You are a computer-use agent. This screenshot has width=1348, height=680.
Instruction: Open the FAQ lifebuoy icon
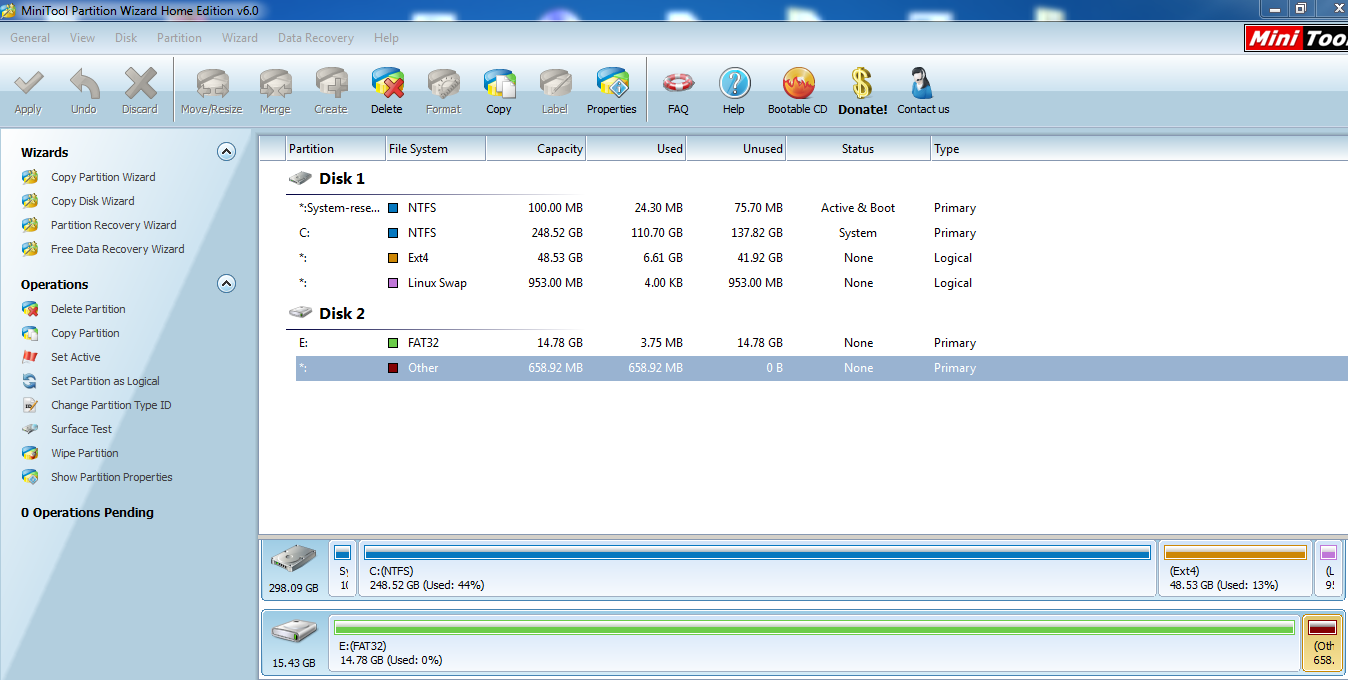[678, 84]
